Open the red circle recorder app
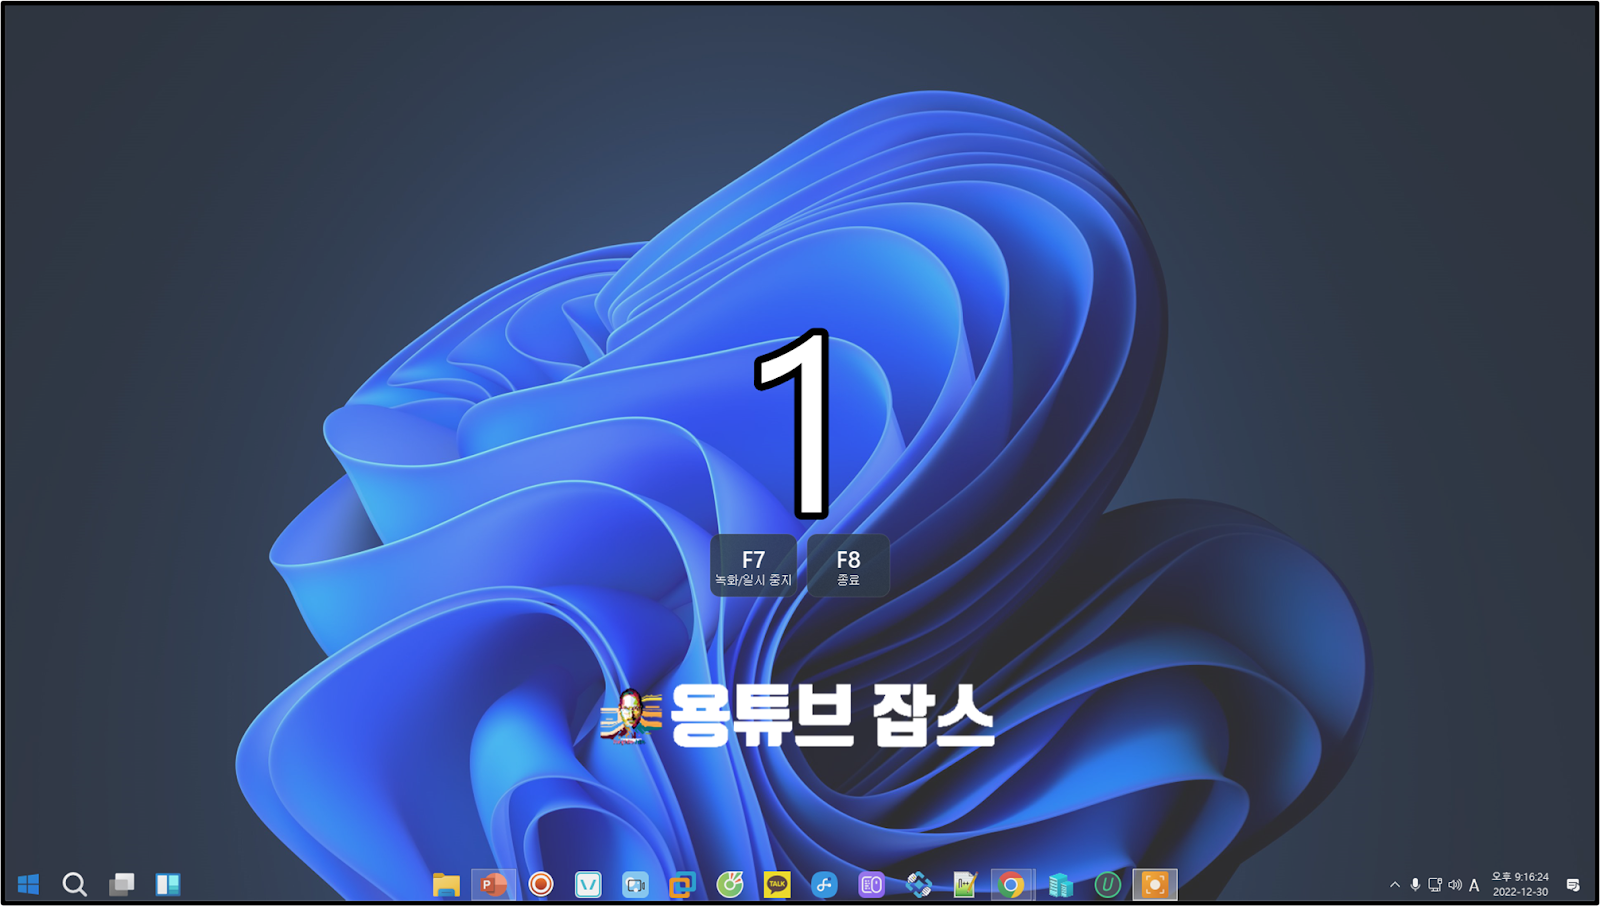The image size is (1600, 906). (x=541, y=884)
